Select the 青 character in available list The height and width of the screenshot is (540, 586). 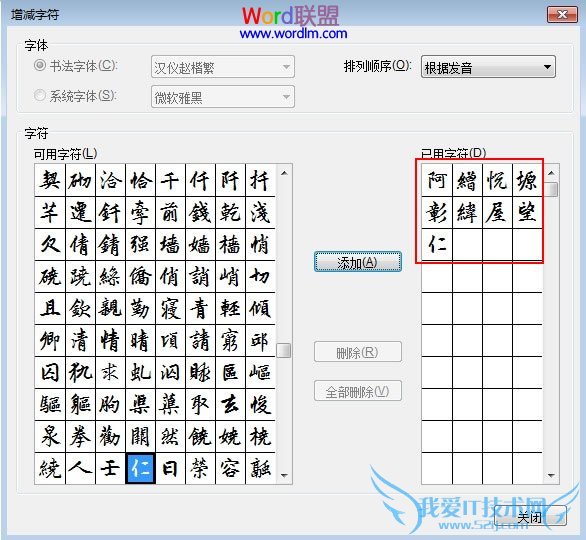(200, 308)
